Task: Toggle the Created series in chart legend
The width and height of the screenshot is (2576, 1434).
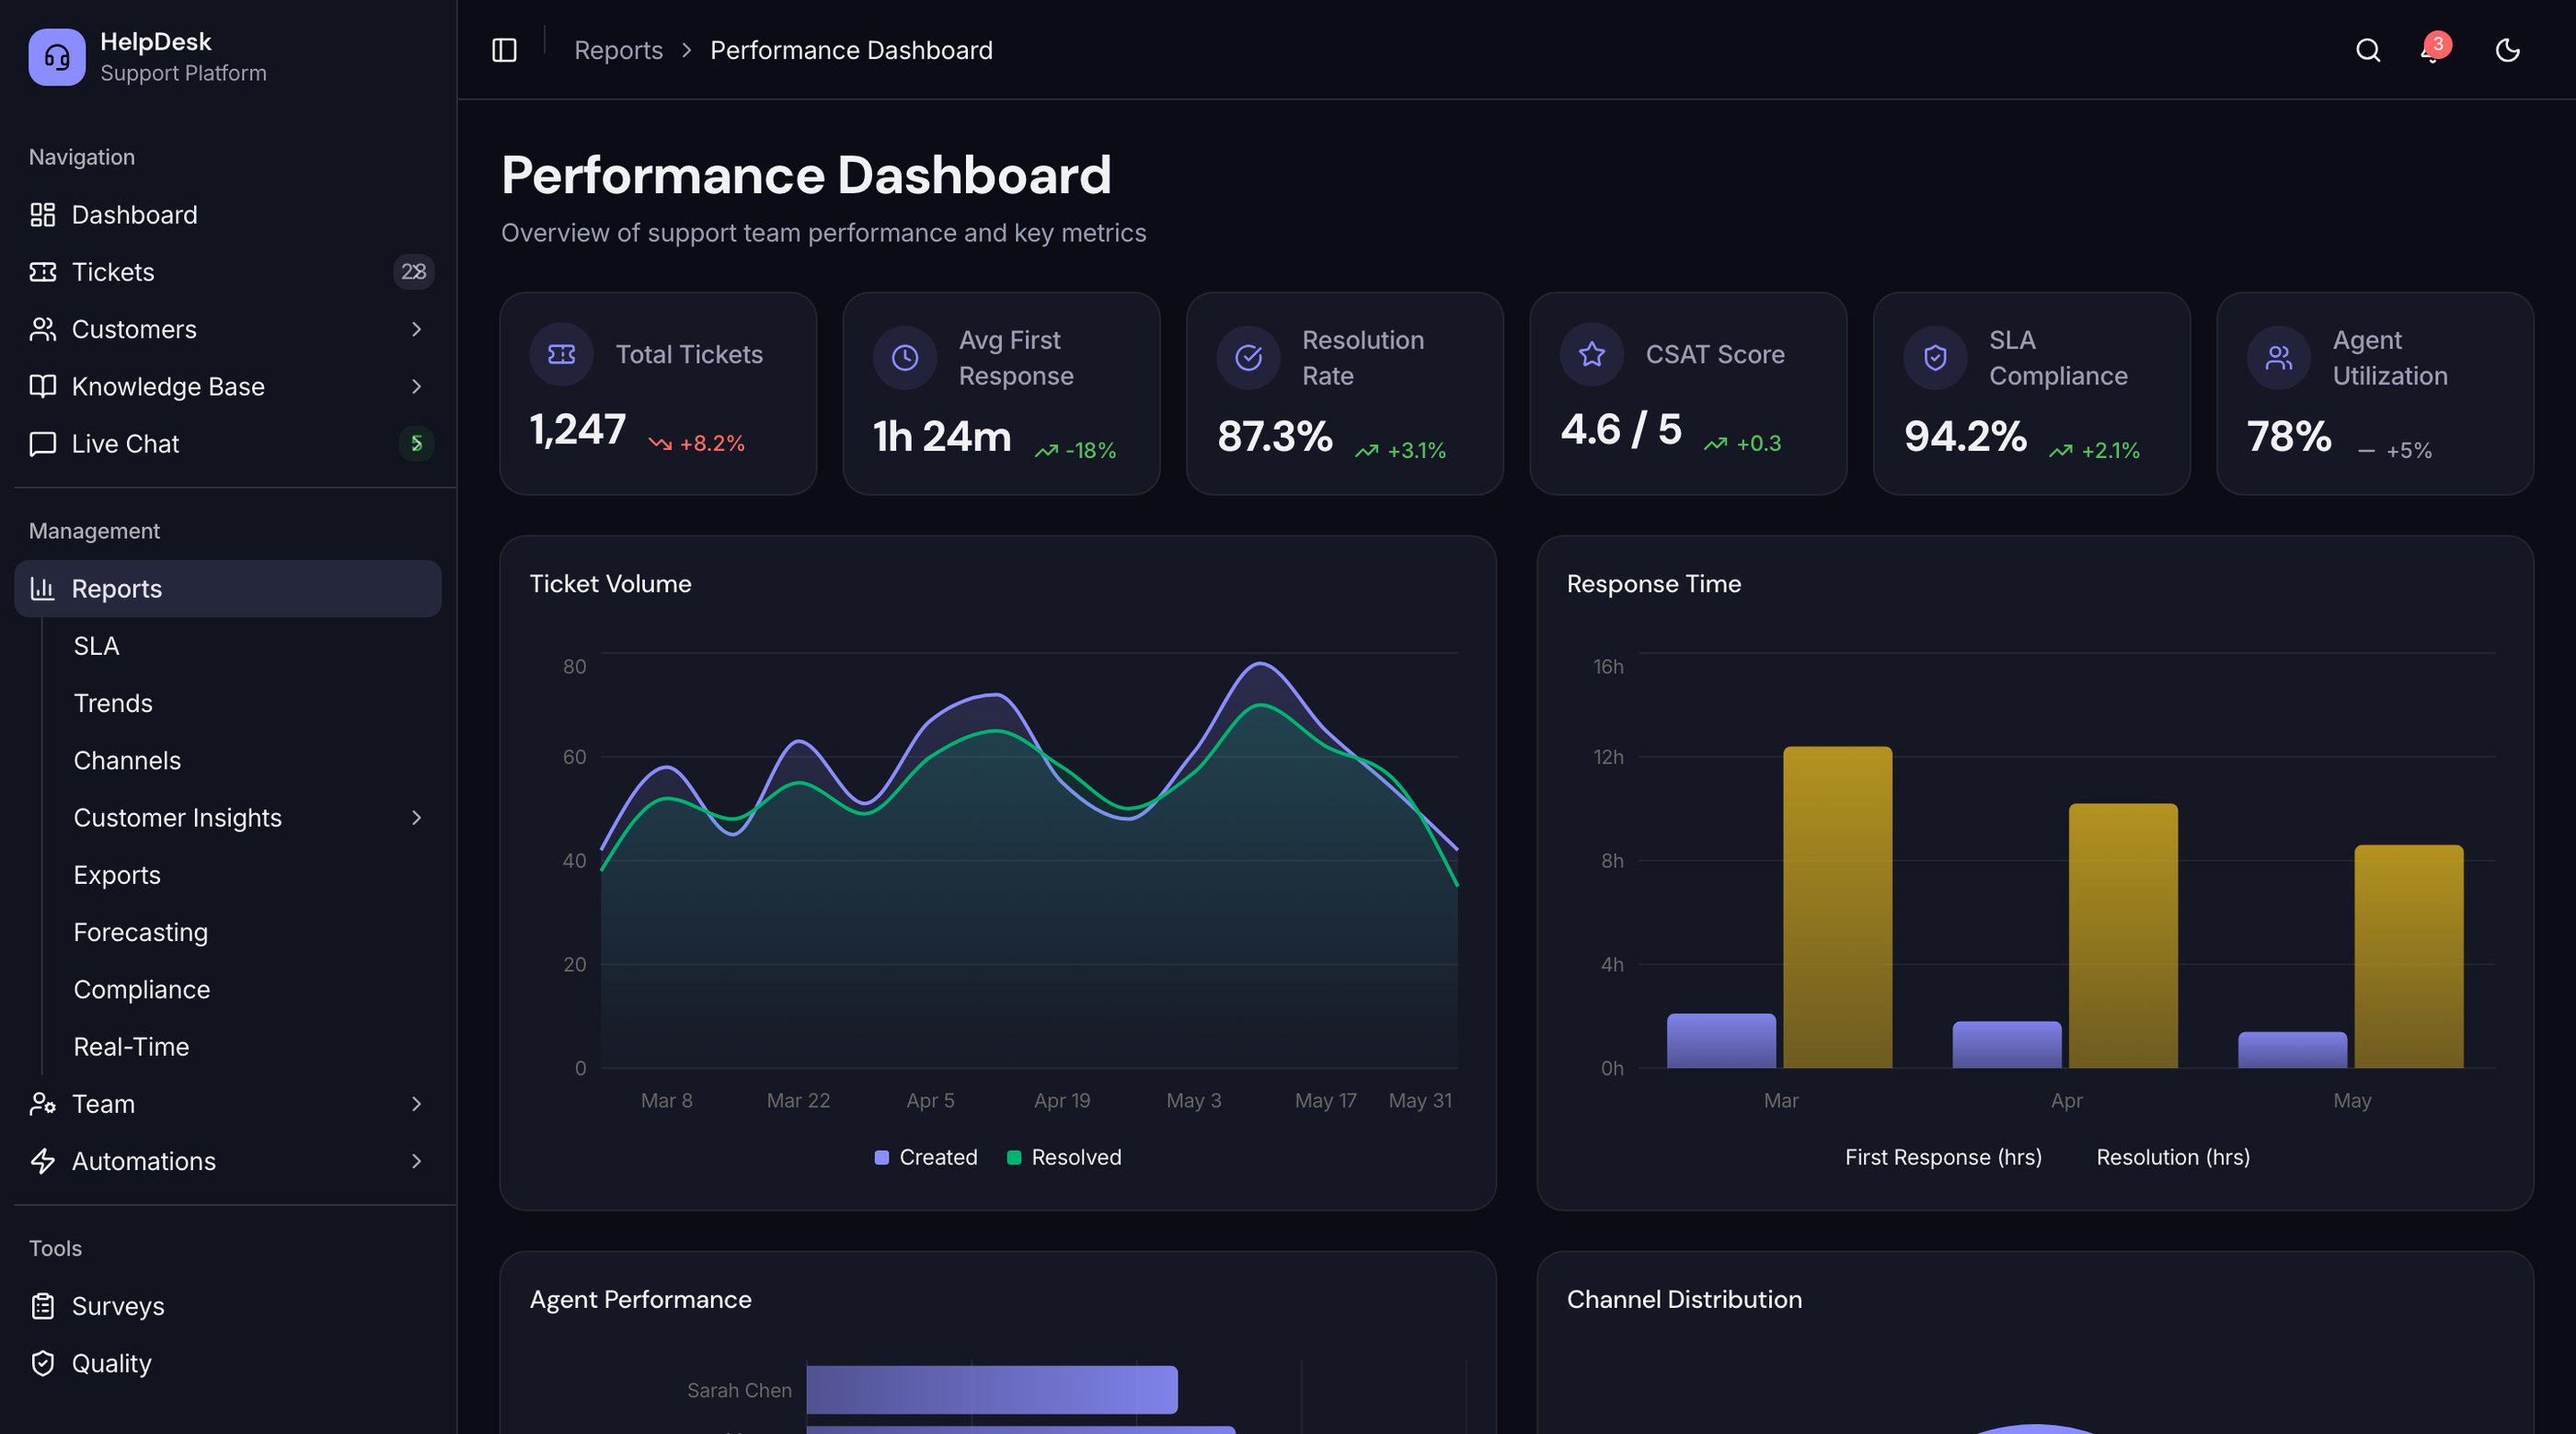Action: pos(925,1157)
